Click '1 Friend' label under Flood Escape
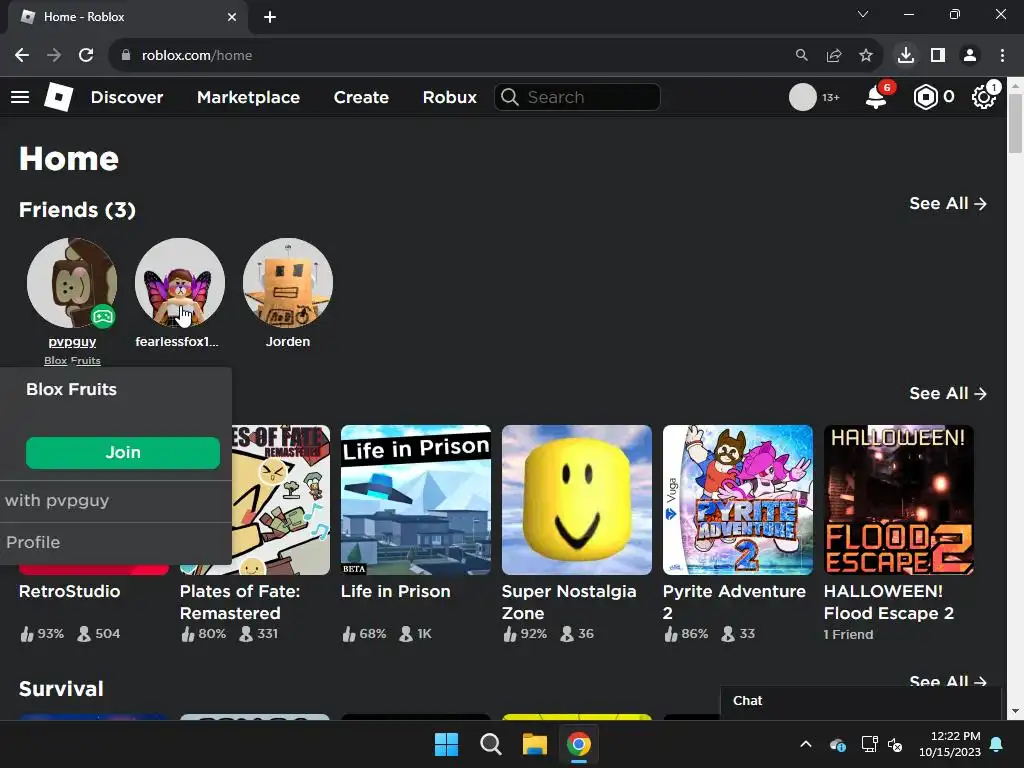Viewport: 1024px width, 768px height. (x=848, y=635)
